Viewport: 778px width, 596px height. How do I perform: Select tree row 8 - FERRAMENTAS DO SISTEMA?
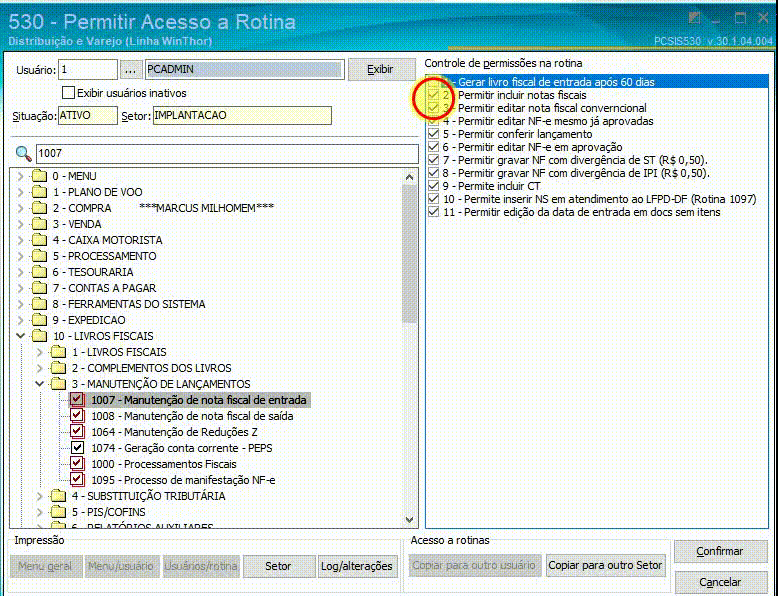click(x=129, y=304)
